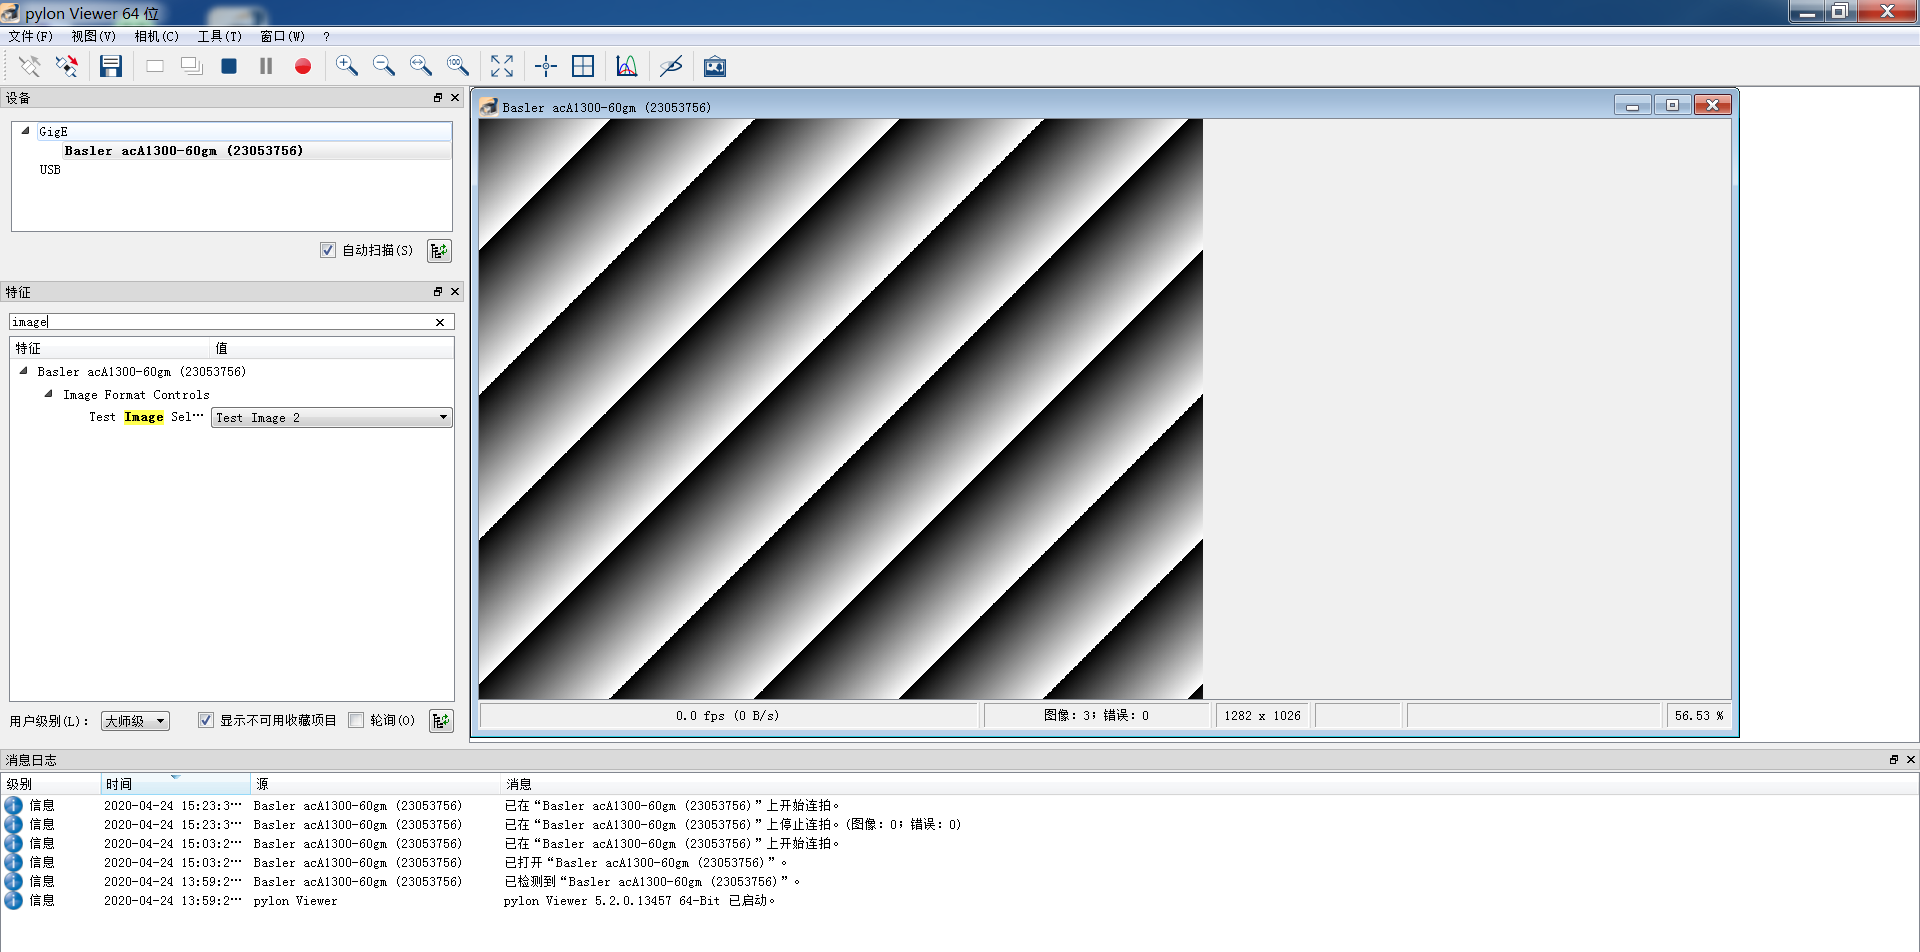Screen dimensions: 1920x952
Task: Enable the grid overlay icon
Action: (x=583, y=66)
